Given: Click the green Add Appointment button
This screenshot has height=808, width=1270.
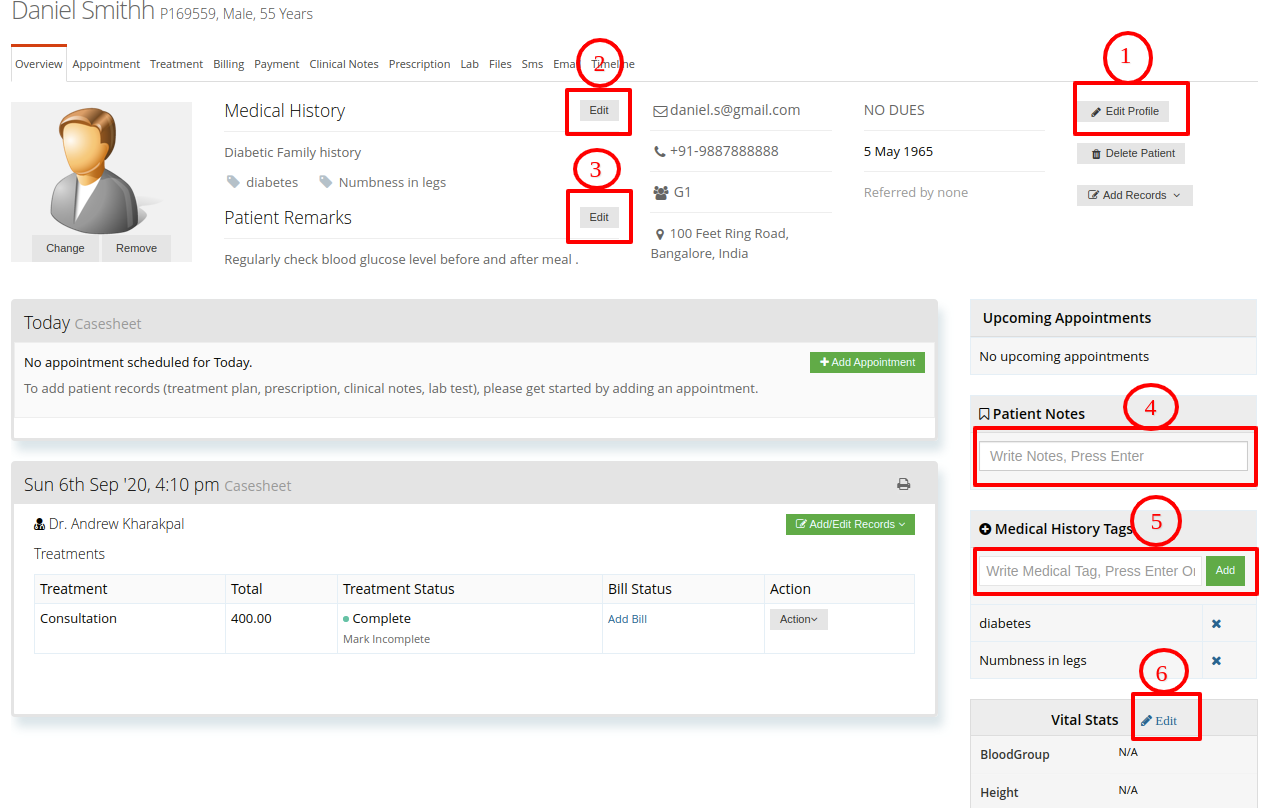Looking at the screenshot, I should coord(867,362).
